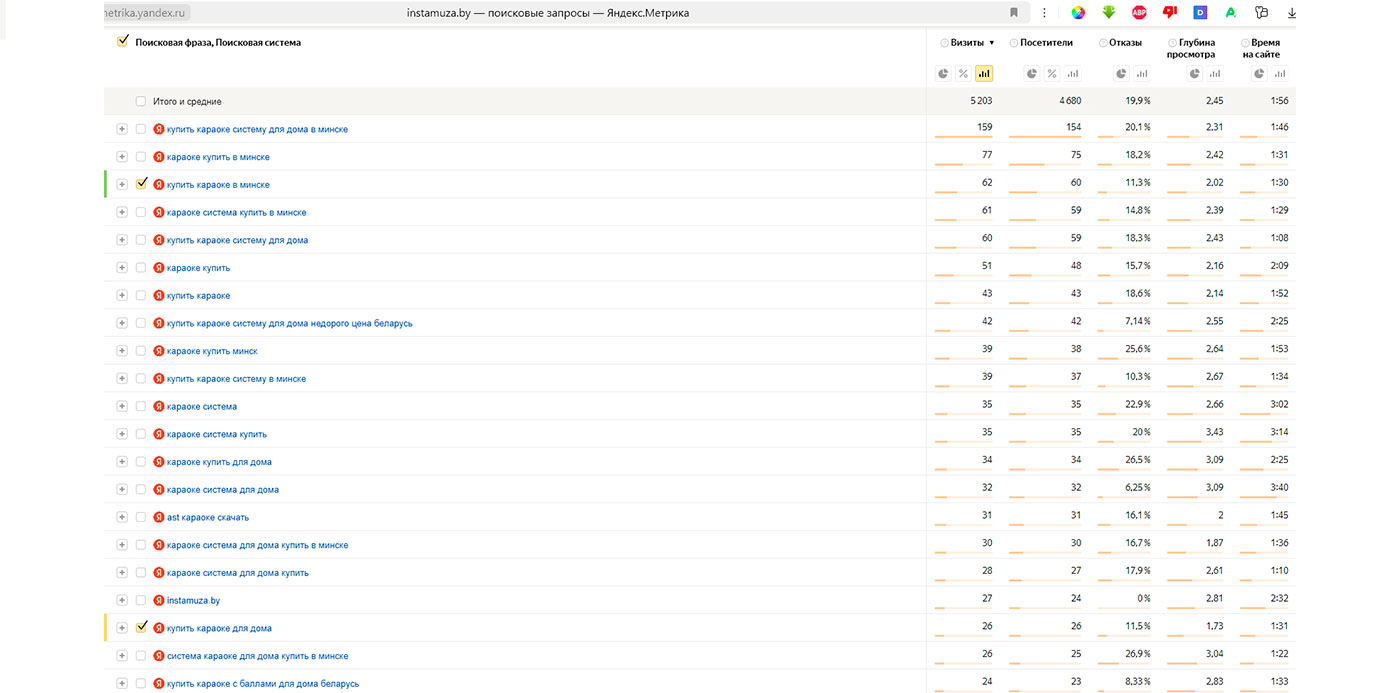Expand the караоке купить row
The image size is (1400, 693).
[x=122, y=268]
